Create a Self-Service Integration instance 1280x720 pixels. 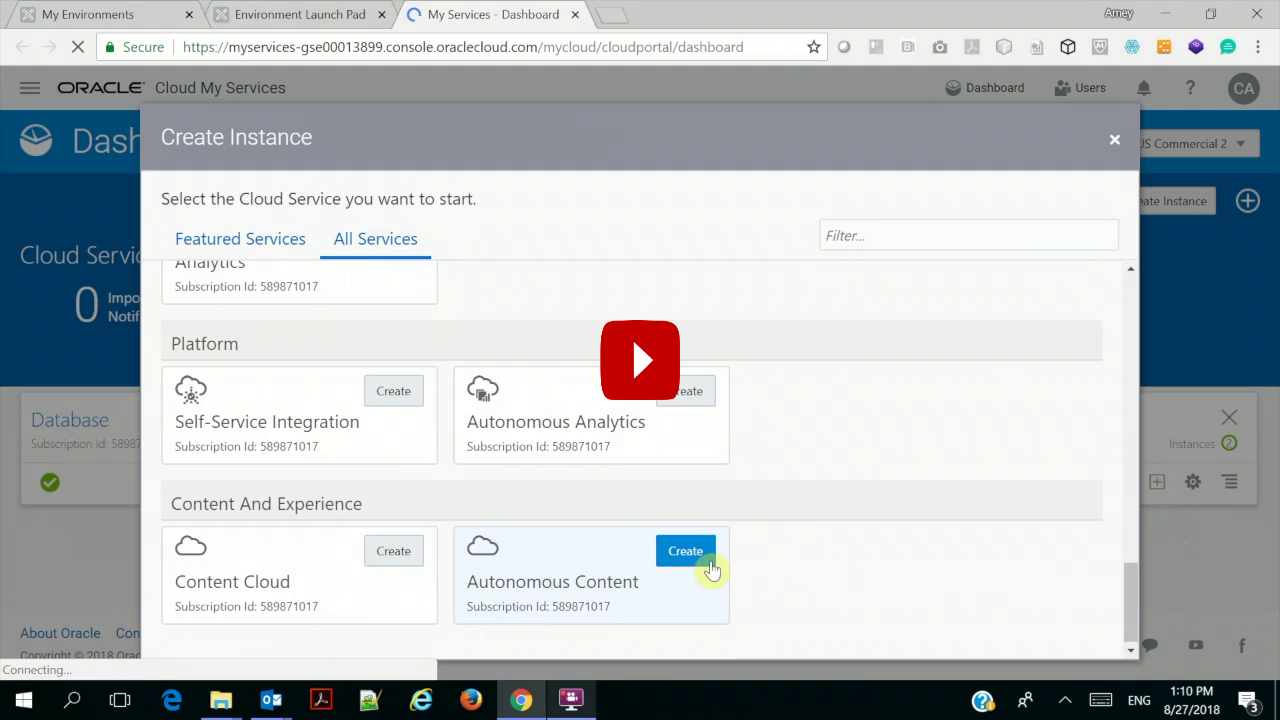tap(393, 391)
